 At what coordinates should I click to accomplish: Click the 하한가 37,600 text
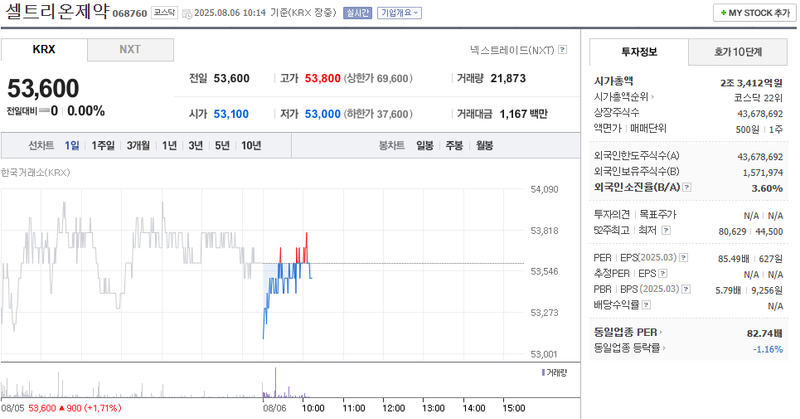[x=378, y=114]
